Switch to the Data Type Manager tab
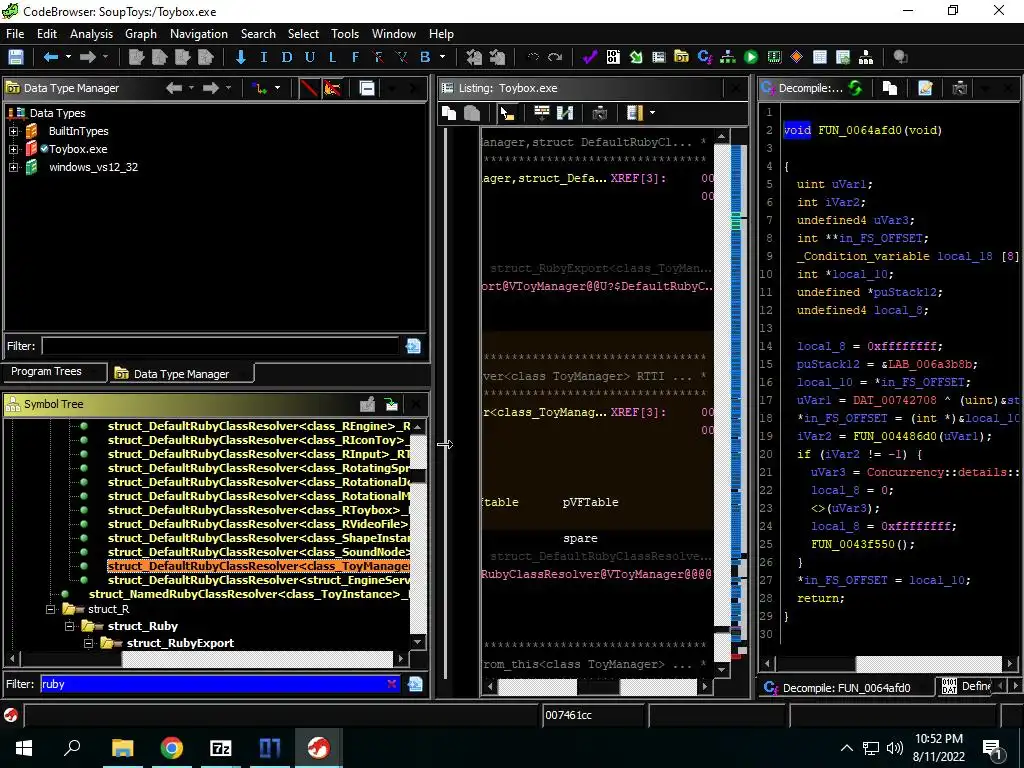The image size is (1024, 768). pos(181,374)
